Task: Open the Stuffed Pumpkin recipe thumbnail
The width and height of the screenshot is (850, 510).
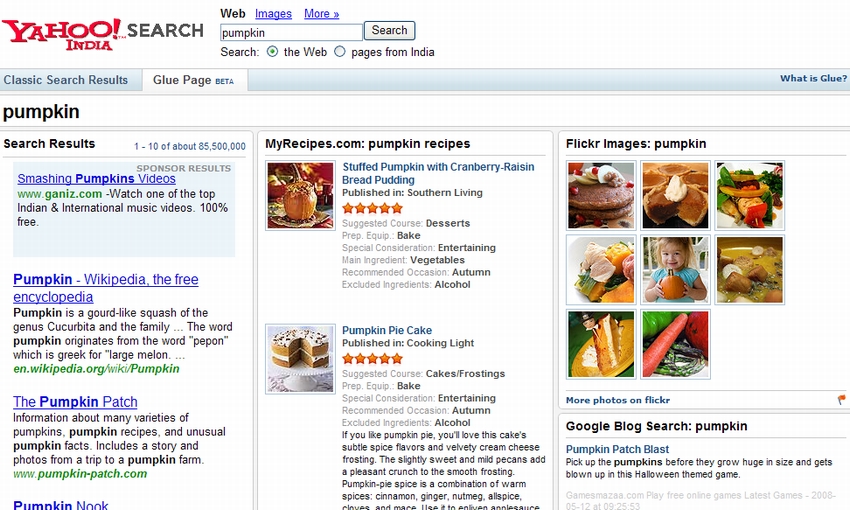Action: (300, 196)
